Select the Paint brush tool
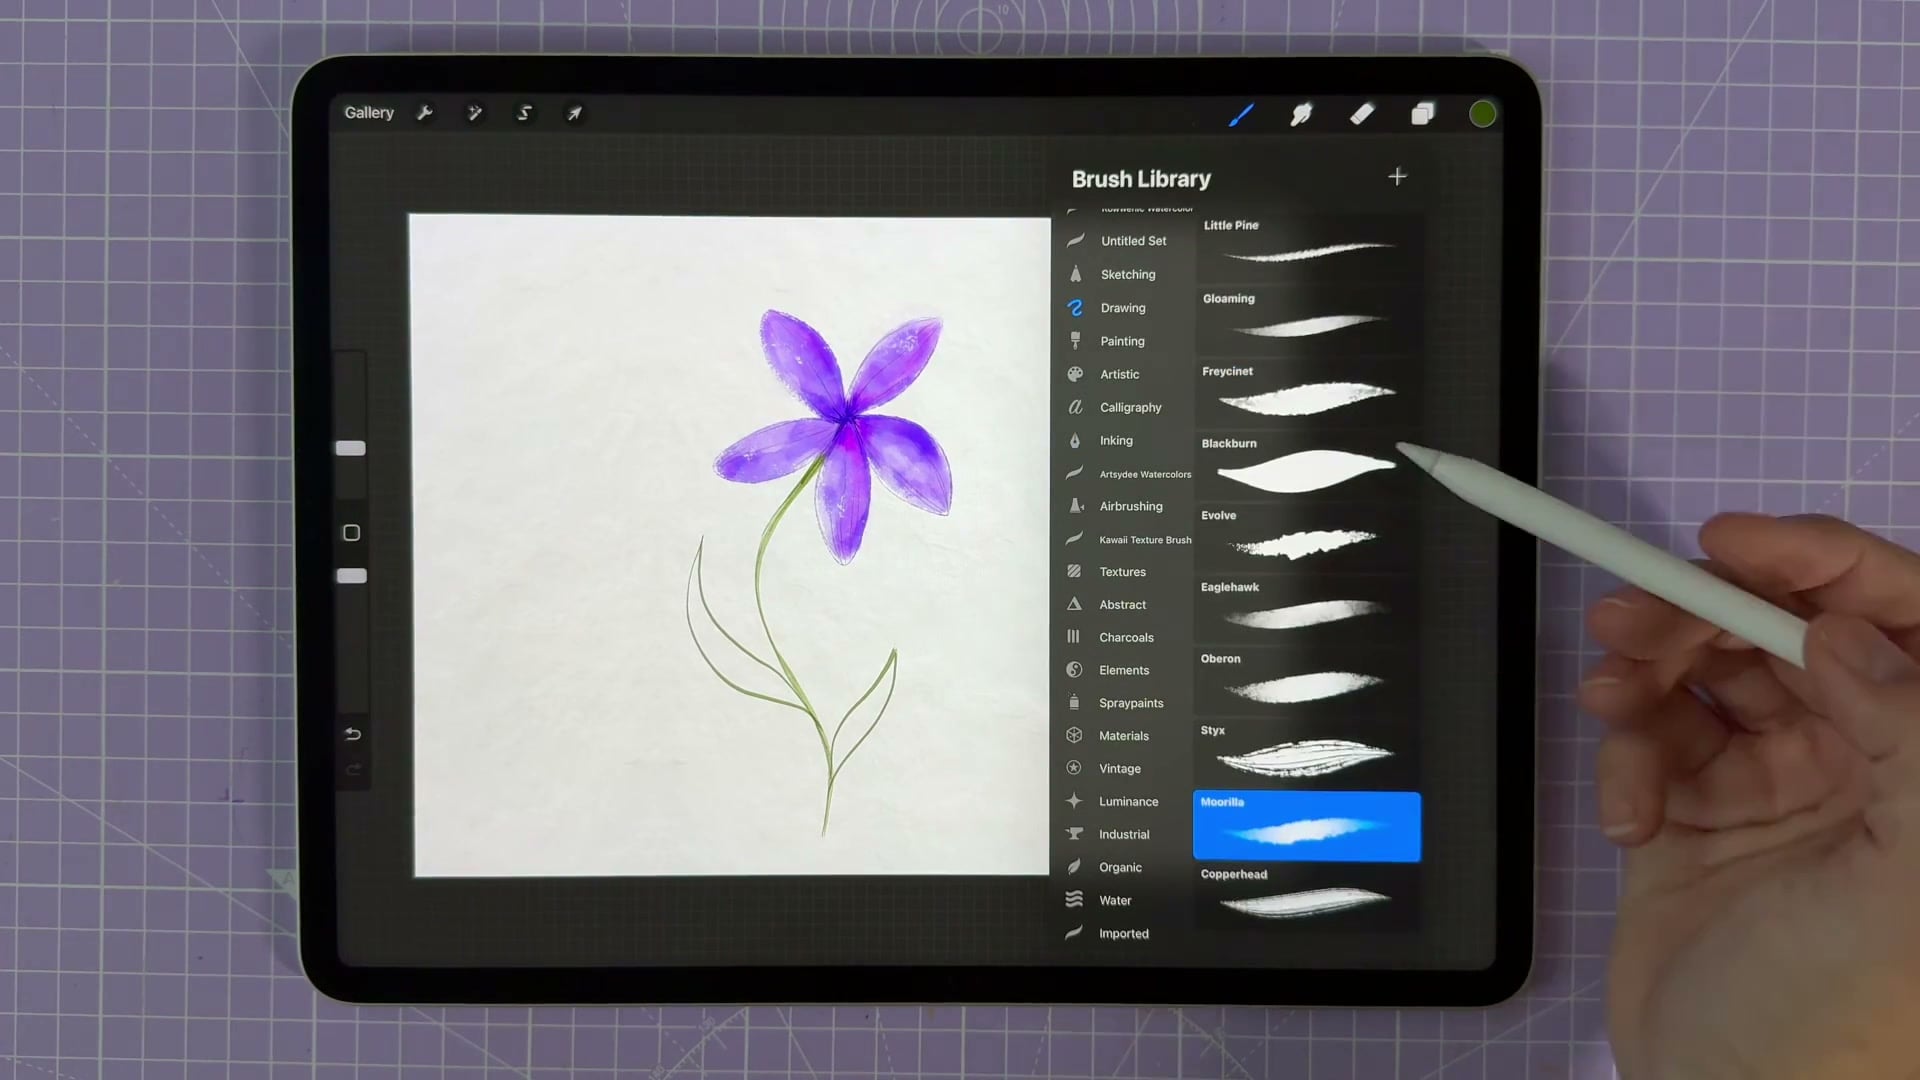This screenshot has width=1920, height=1080. pyautogui.click(x=1241, y=115)
